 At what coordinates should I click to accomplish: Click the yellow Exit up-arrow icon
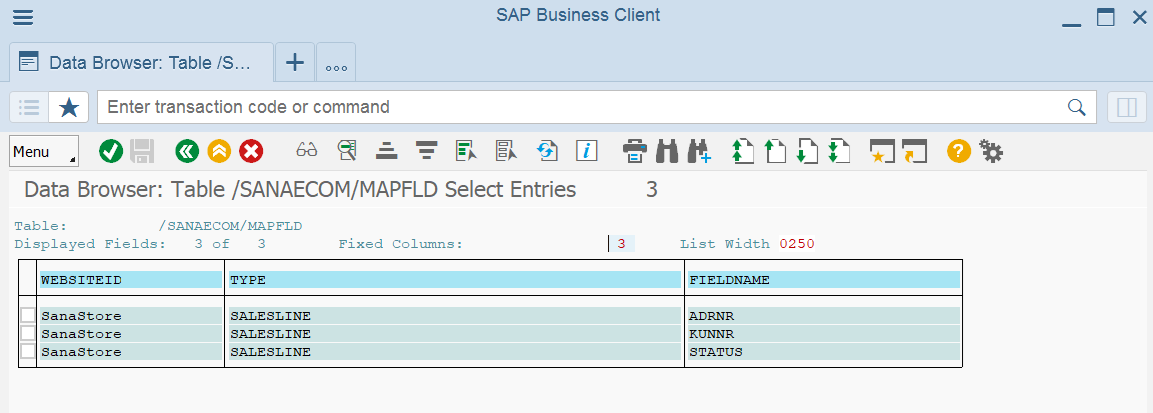tap(219, 151)
